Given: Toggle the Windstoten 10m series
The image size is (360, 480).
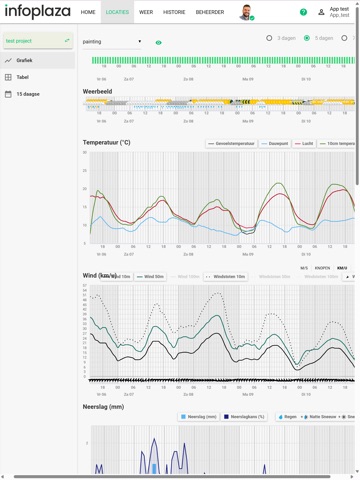Looking at the screenshot, I should 226,277.
